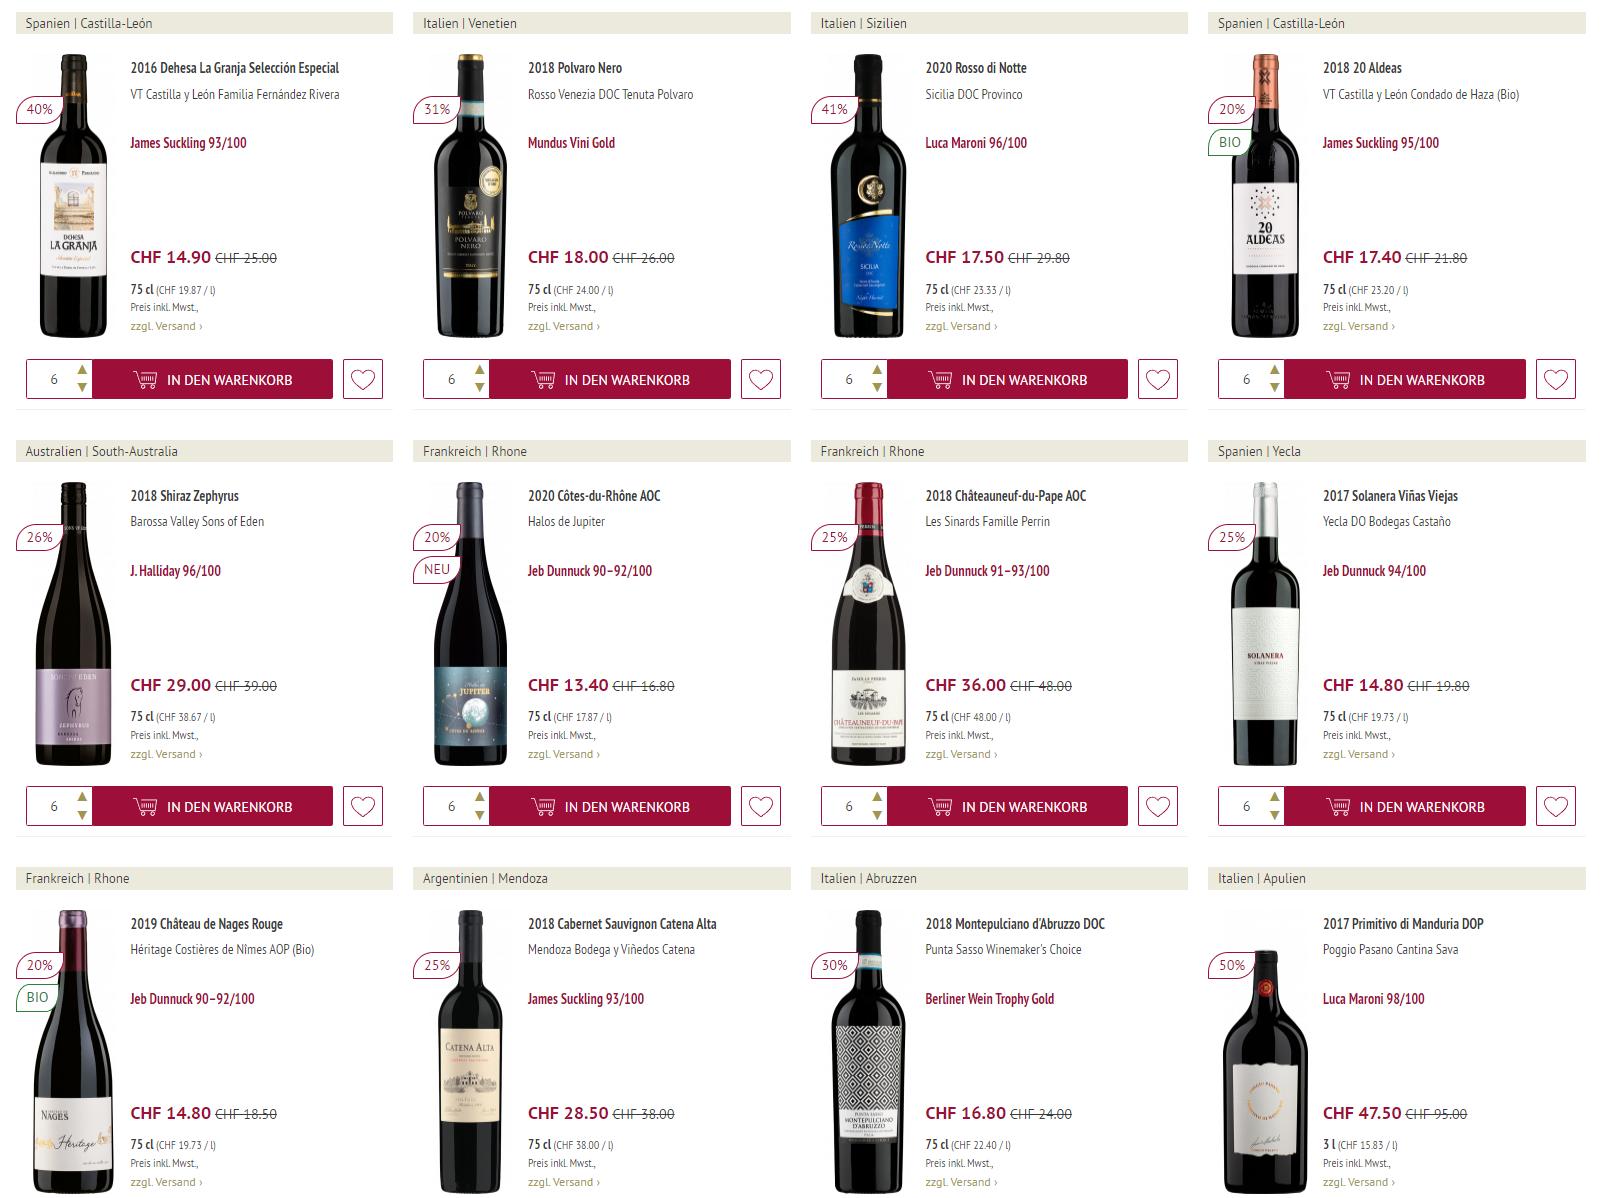The height and width of the screenshot is (1198, 1602).
Task: Click the heart icon for Polvaro Nero
Action: click(761, 379)
